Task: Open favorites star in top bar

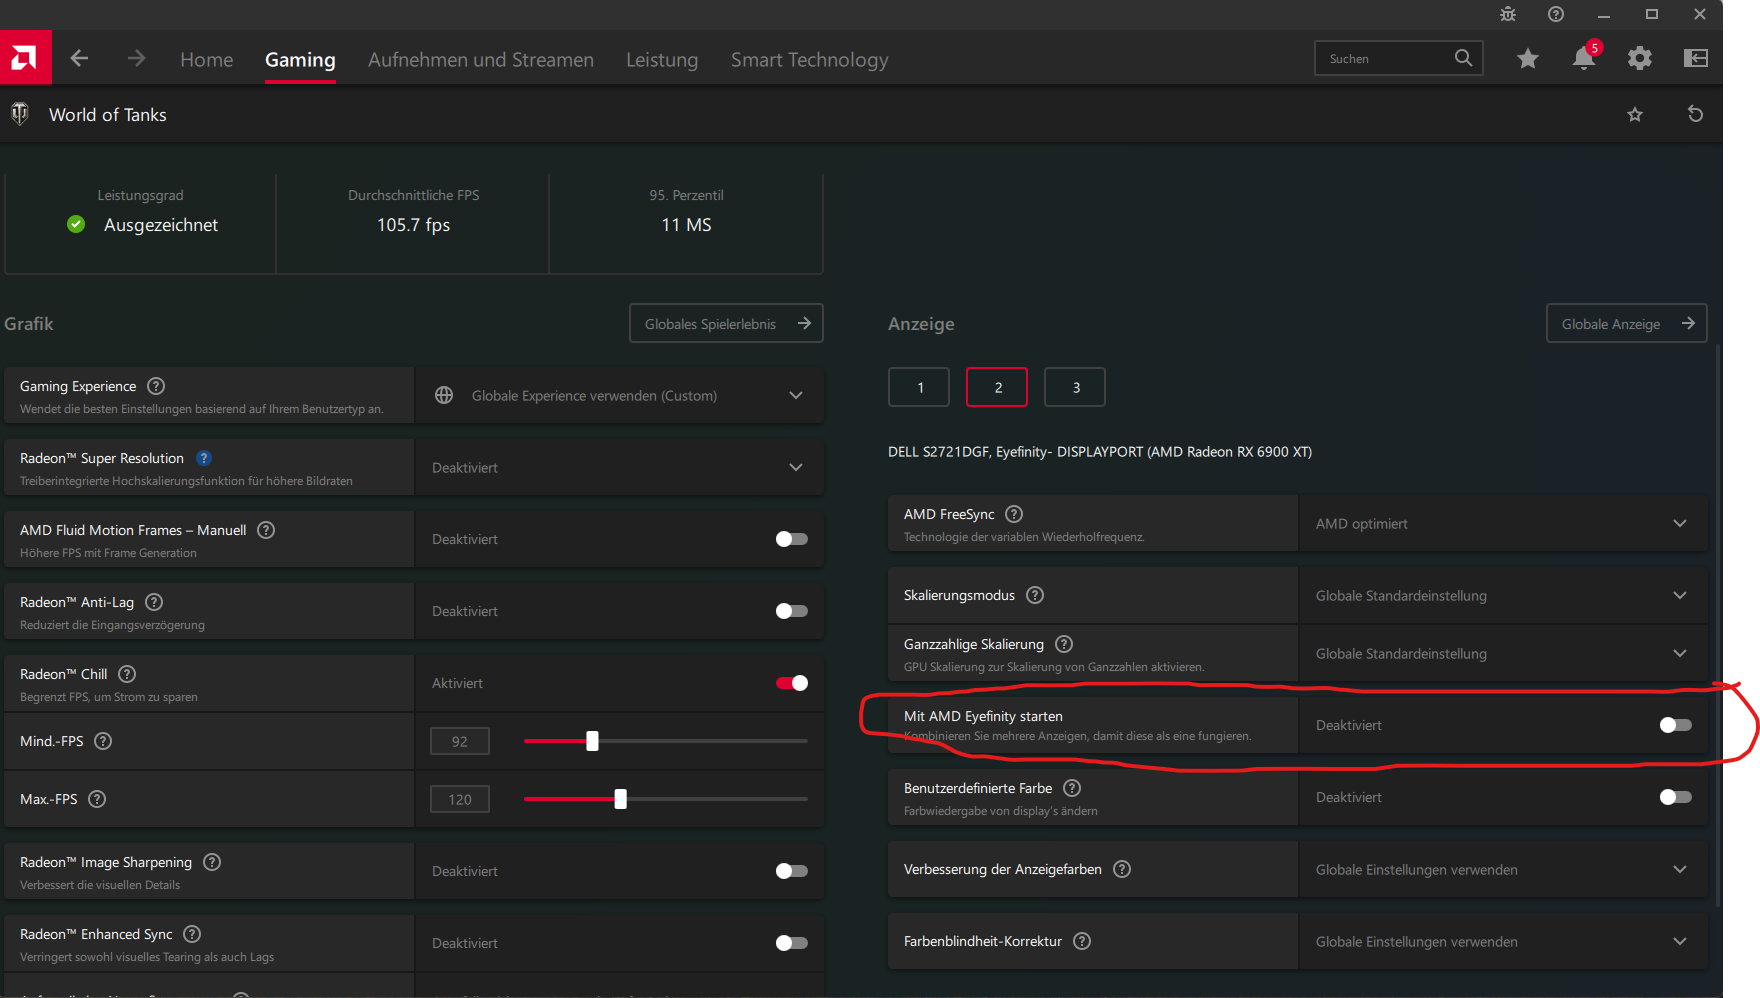Action: (x=1527, y=59)
